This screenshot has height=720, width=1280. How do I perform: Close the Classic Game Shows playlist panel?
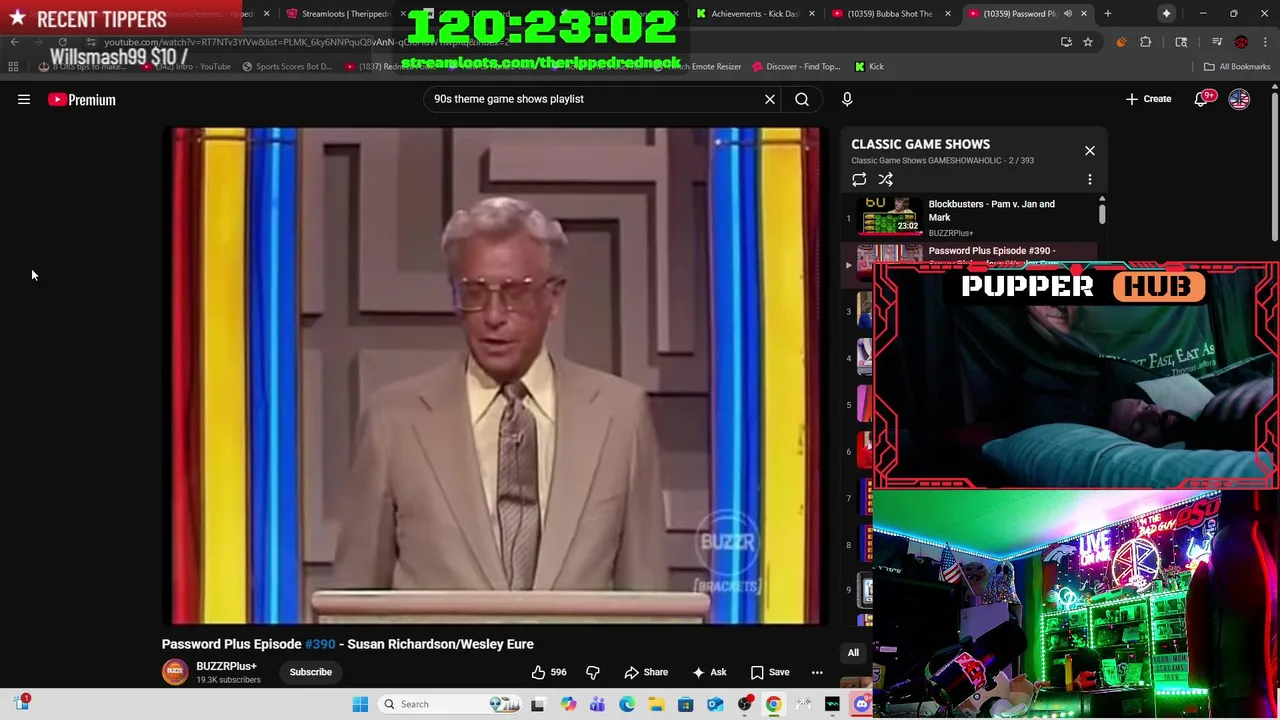click(1090, 151)
